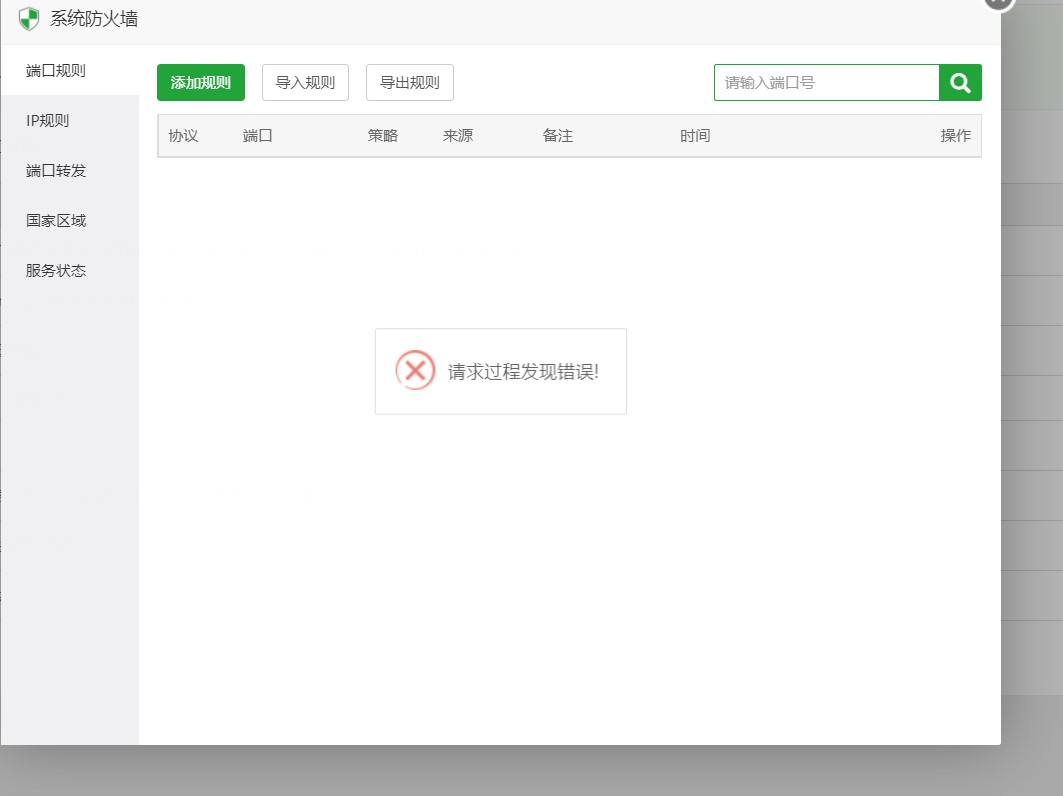Click the 时间 column header
The height and width of the screenshot is (796, 1063).
click(695, 136)
